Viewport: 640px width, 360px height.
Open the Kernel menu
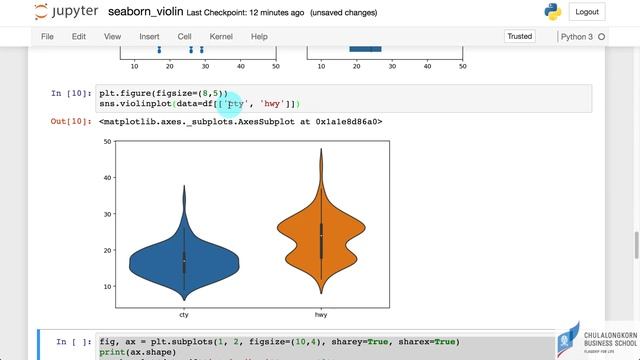point(221,37)
